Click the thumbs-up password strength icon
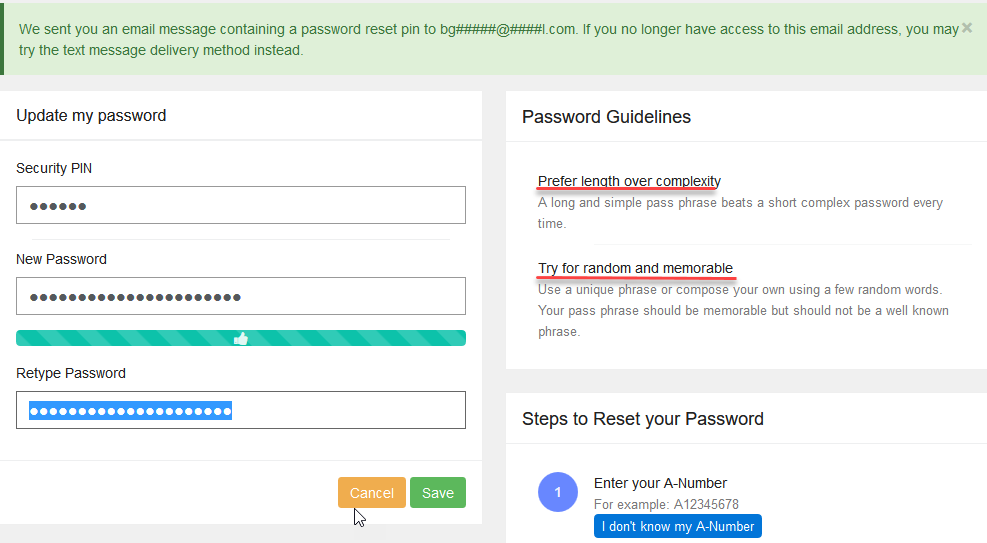This screenshot has width=987, height=543. (241, 339)
